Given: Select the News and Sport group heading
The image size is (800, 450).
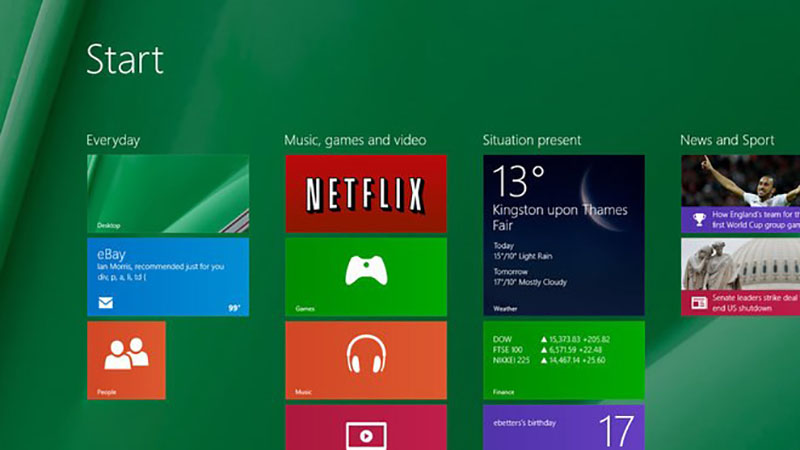Looking at the screenshot, I should coord(727,140).
